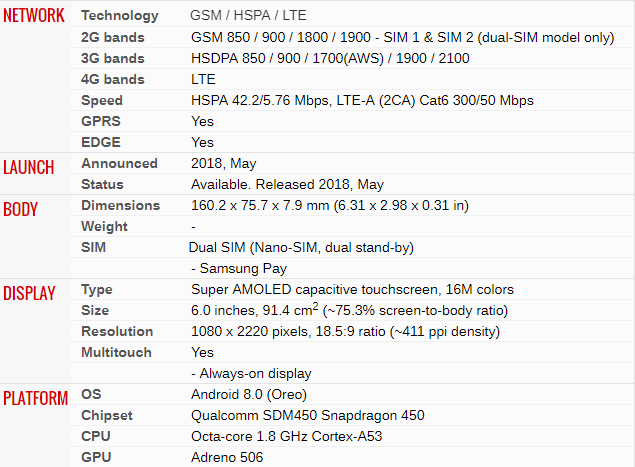Click the 4G bands label
The height and width of the screenshot is (467, 635).
(x=112, y=79)
